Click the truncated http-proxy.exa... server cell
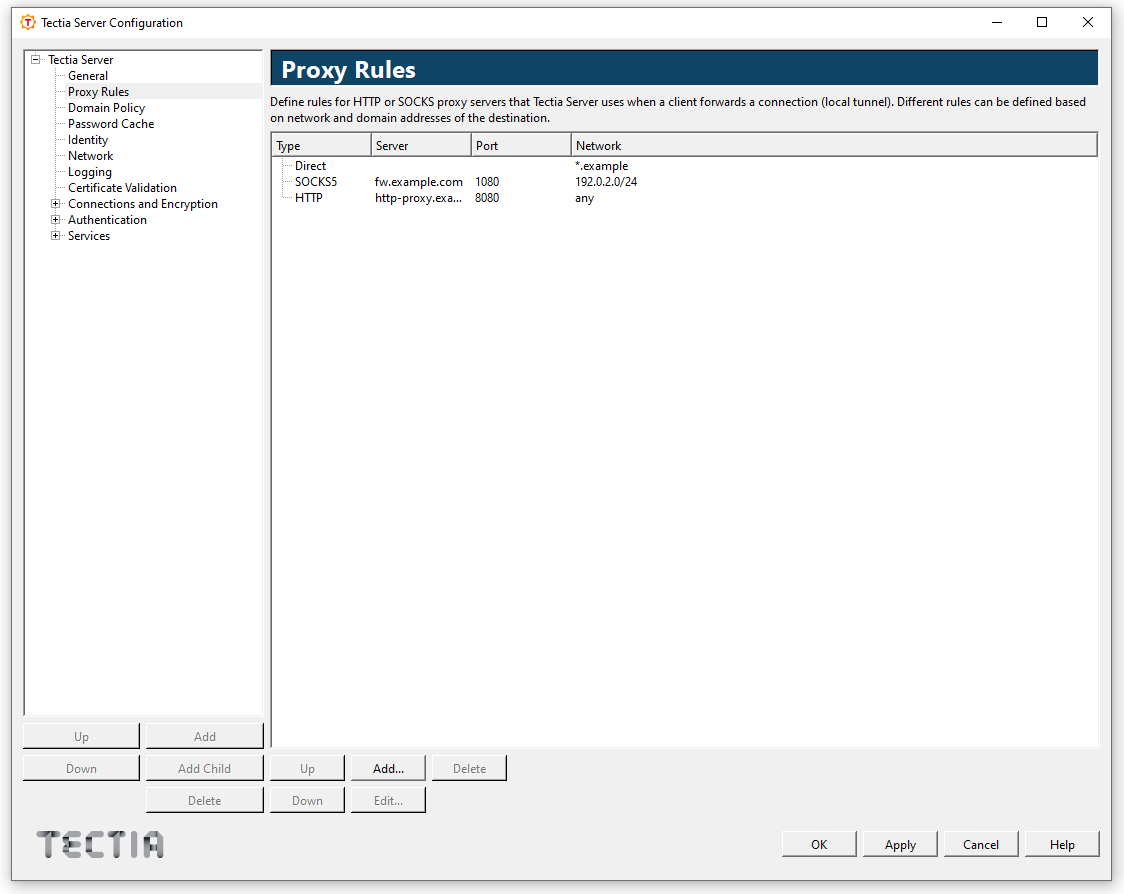The image size is (1124, 894). coord(418,198)
